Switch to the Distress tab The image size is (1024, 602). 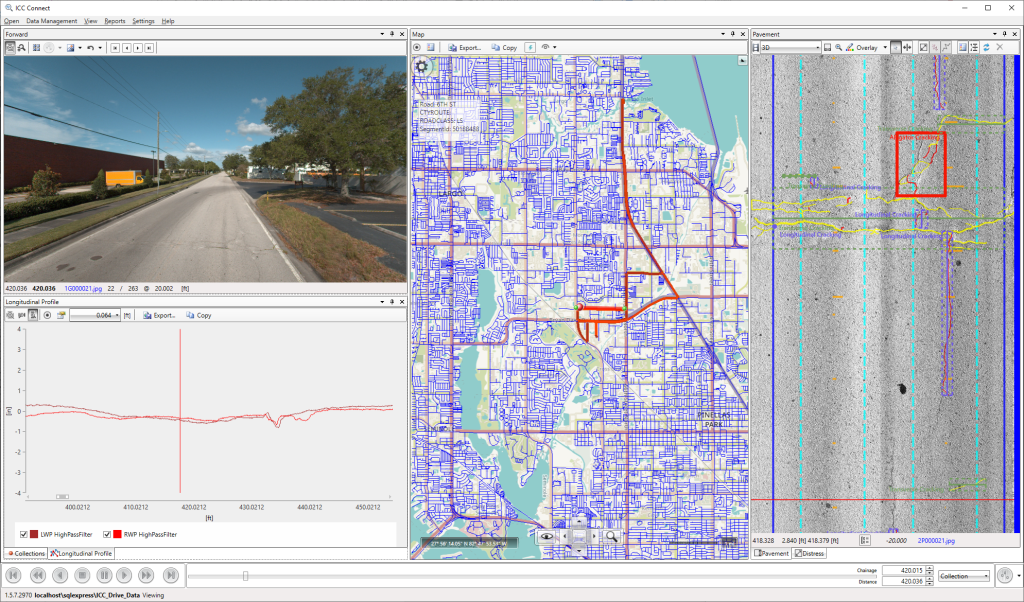click(810, 553)
